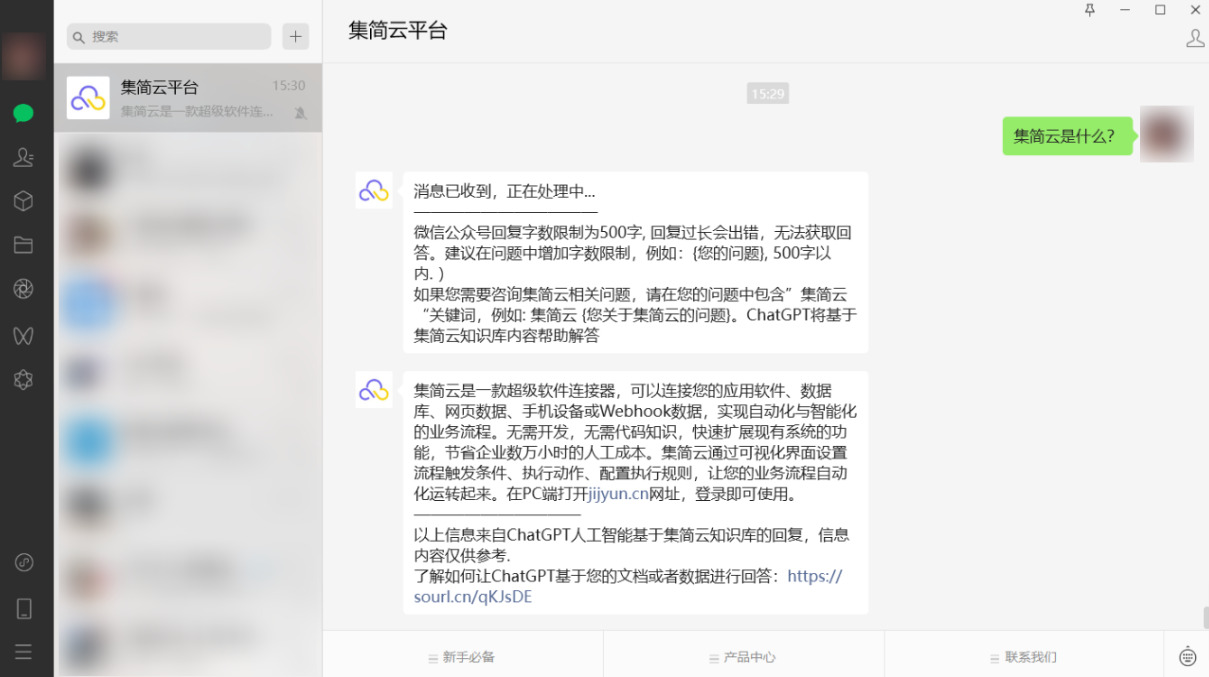1209x677 pixels.
Task: Close the WeChat window
Action: tap(1195, 10)
